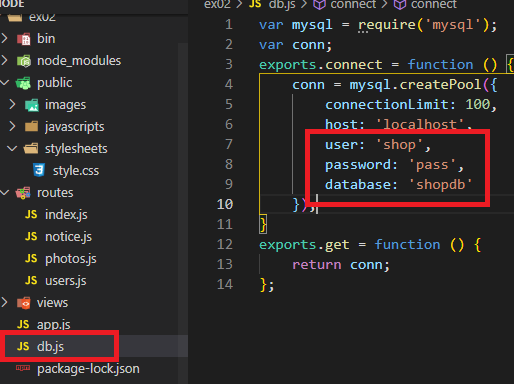Click the npm icon beside package-lock.json
The height and width of the screenshot is (384, 514).
pyautogui.click(x=23, y=368)
